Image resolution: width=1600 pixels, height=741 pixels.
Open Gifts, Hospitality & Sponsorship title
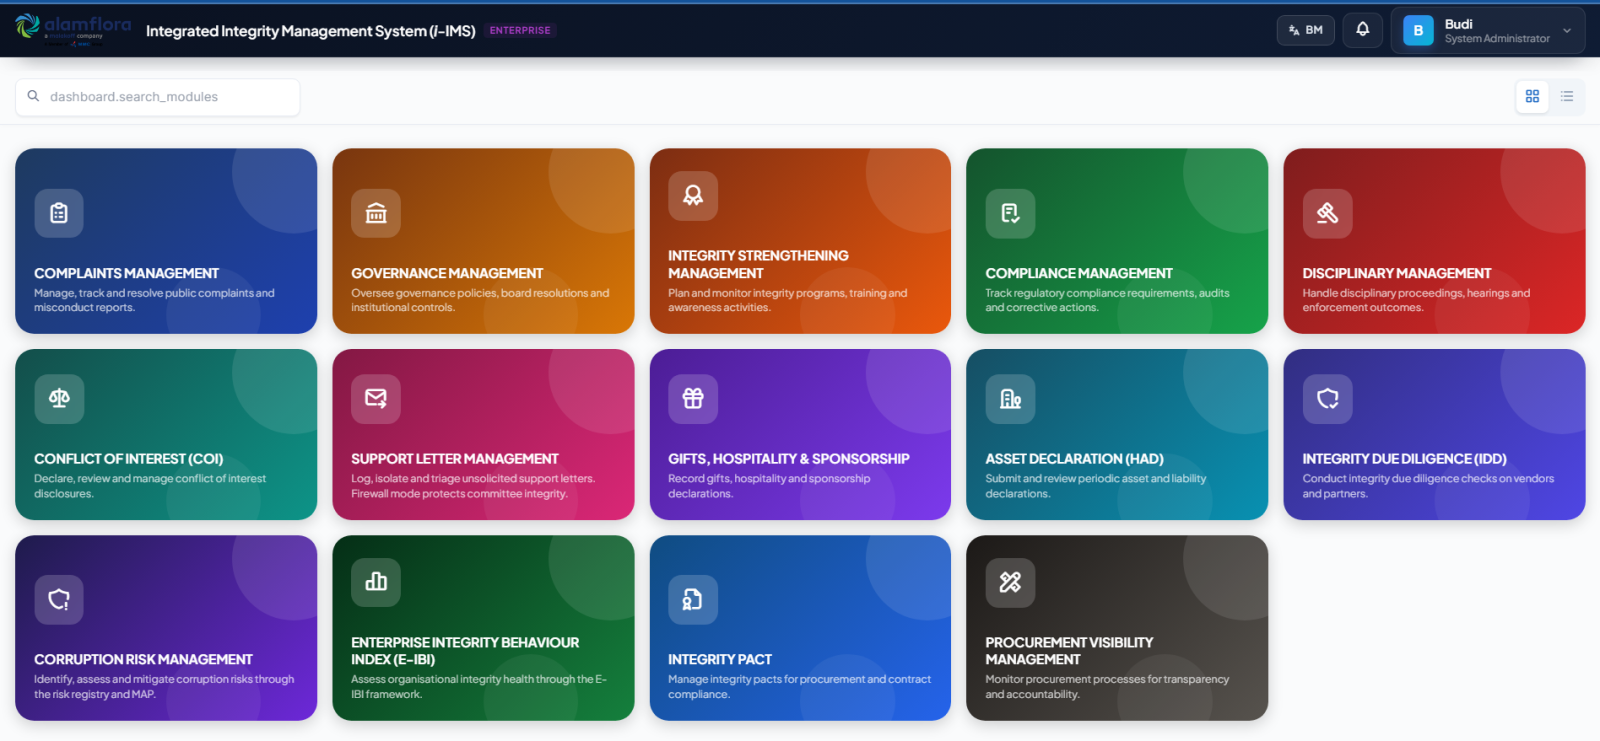789,459
